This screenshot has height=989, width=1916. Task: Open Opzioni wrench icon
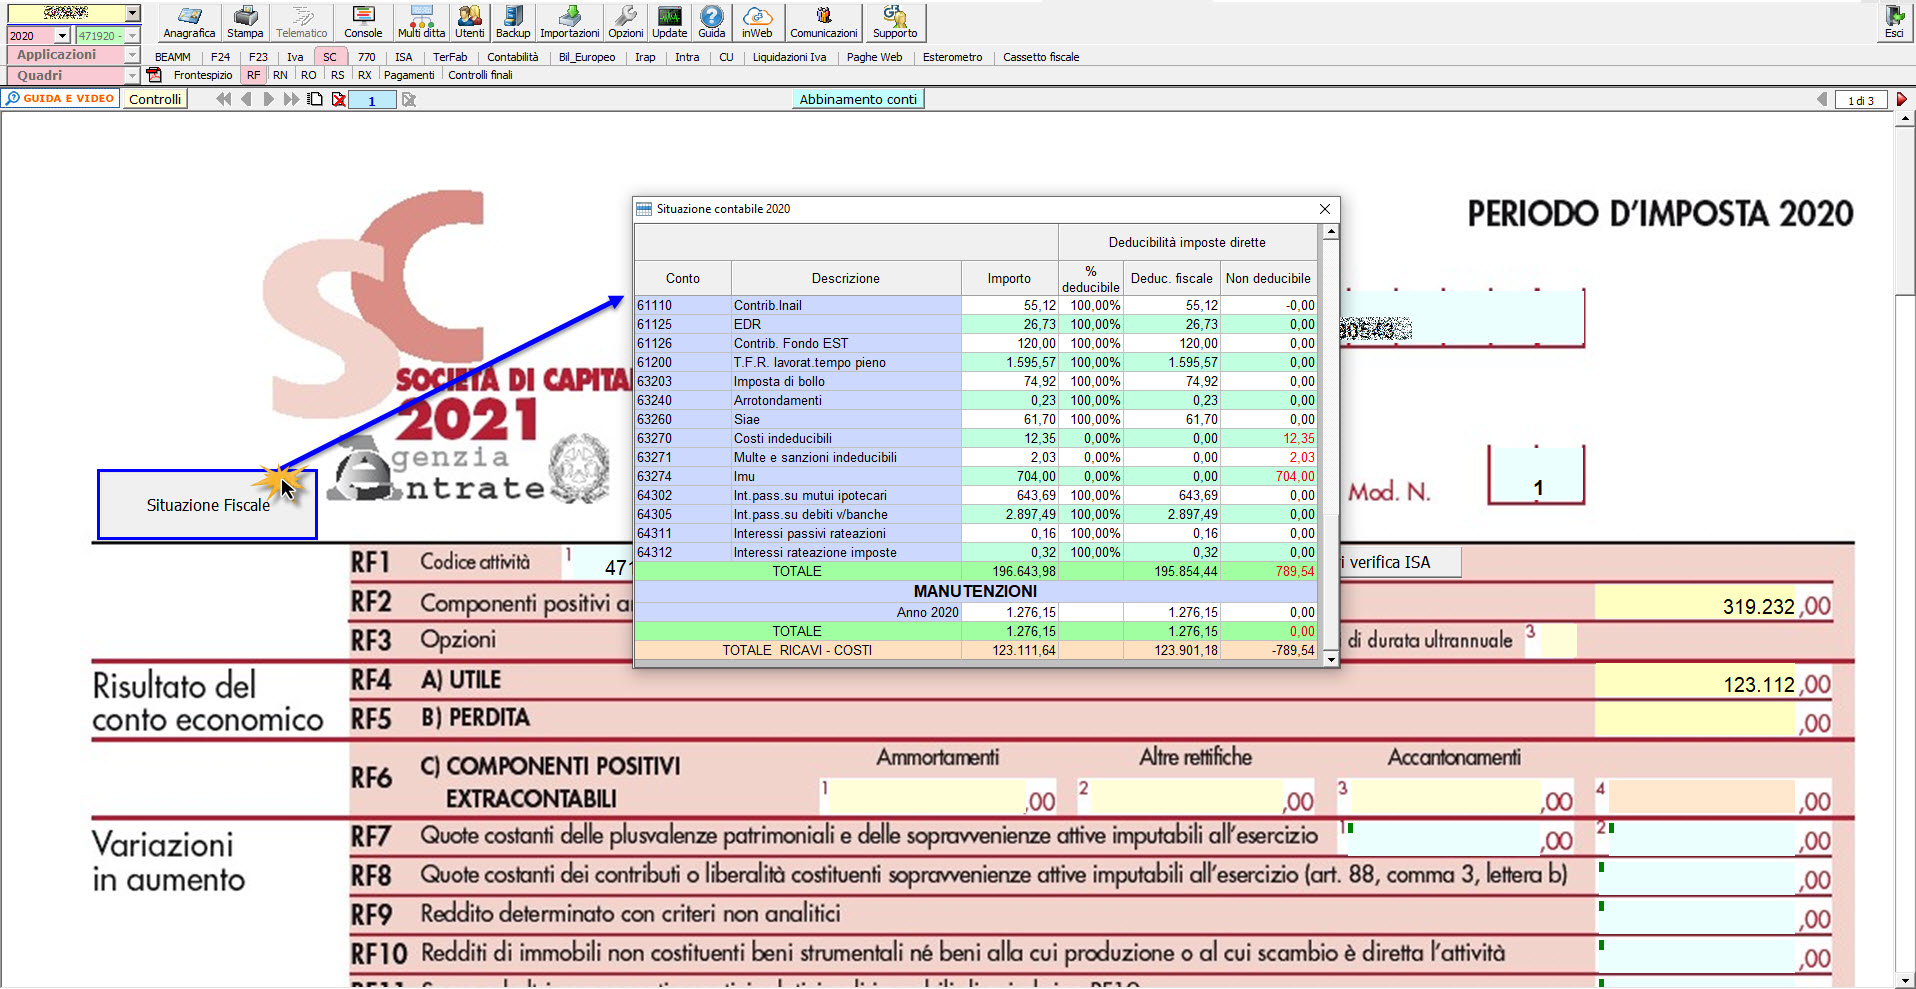(x=626, y=22)
